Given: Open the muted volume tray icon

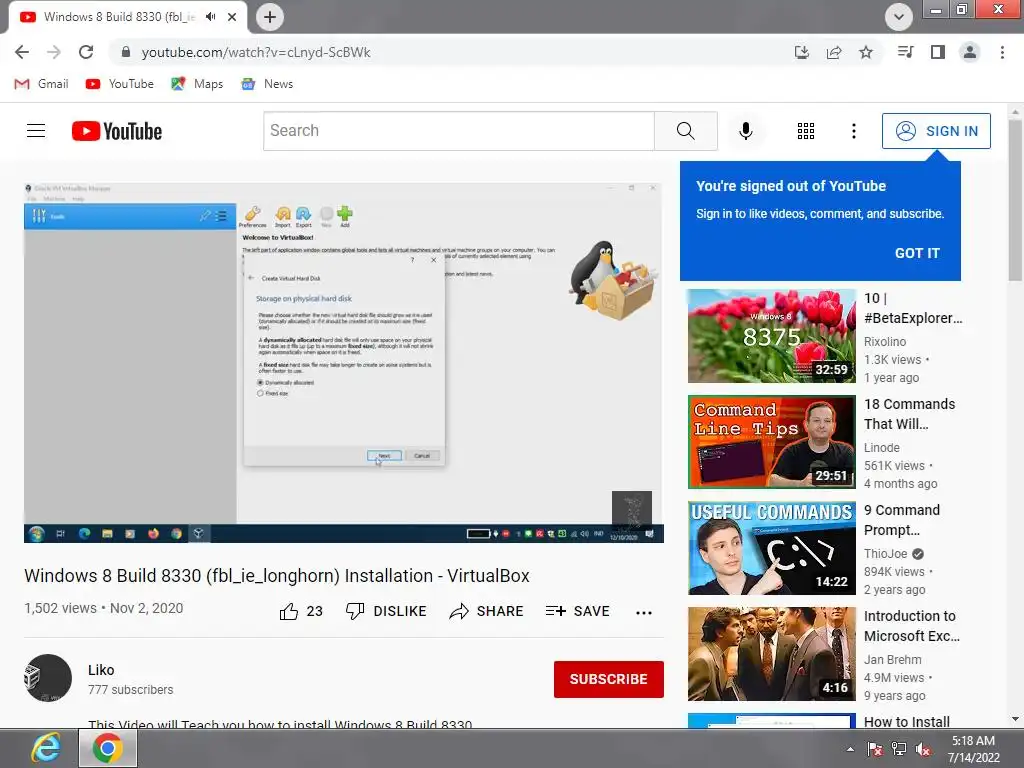Looking at the screenshot, I should 923,749.
